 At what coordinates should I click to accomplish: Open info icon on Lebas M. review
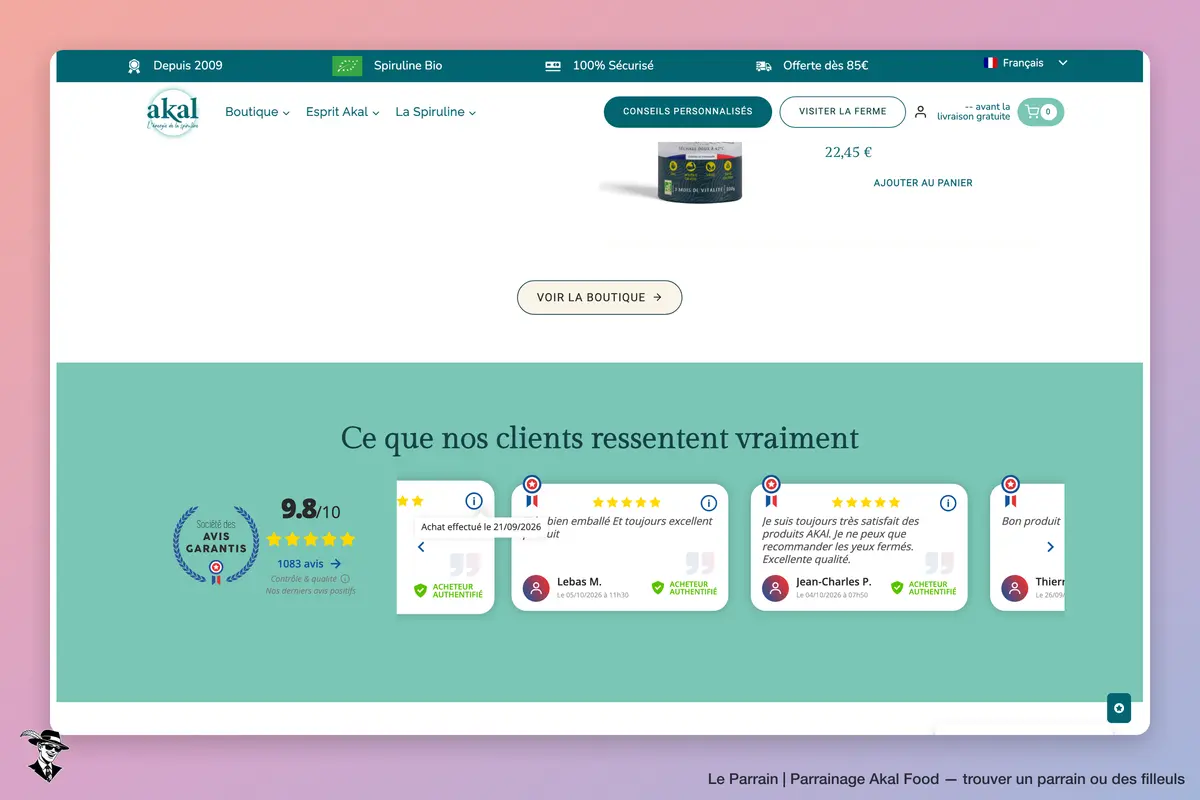coord(709,503)
